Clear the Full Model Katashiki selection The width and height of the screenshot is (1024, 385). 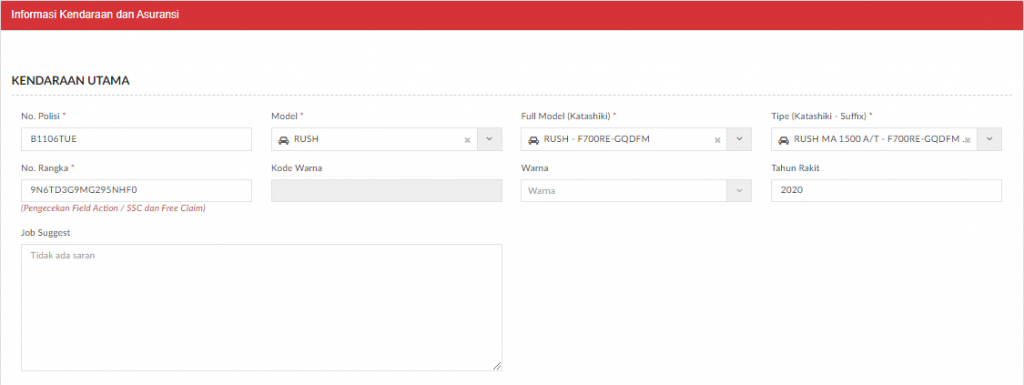717,140
